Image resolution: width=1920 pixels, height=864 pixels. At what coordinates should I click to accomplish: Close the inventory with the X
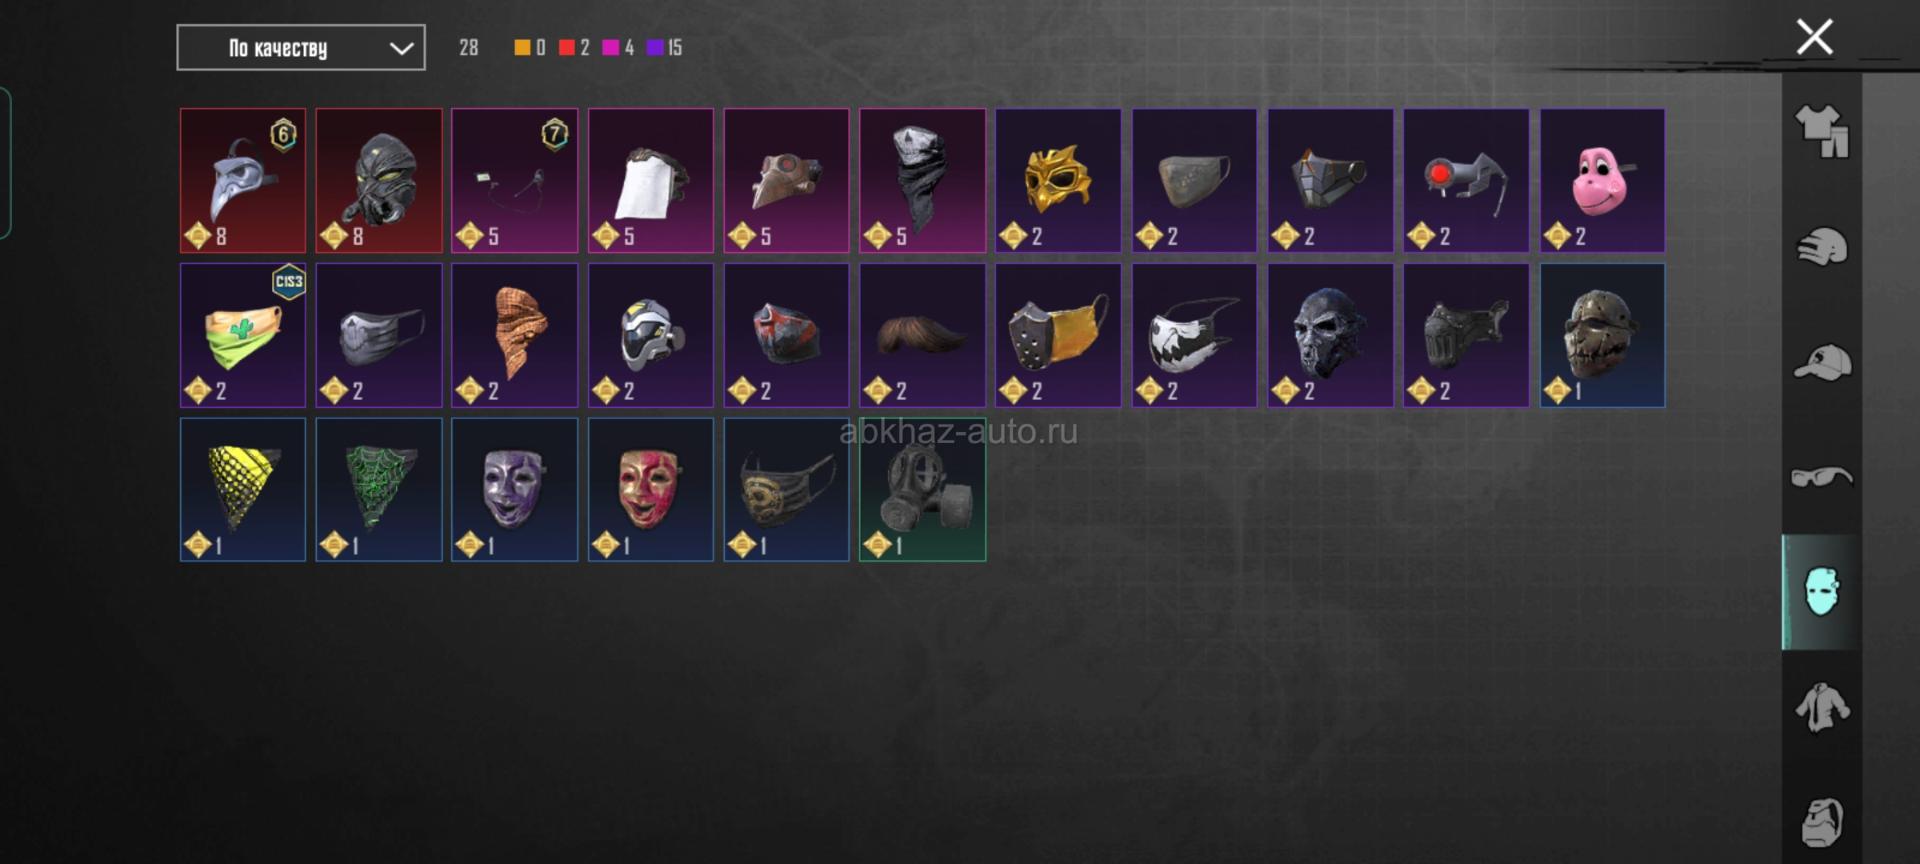(x=1814, y=37)
